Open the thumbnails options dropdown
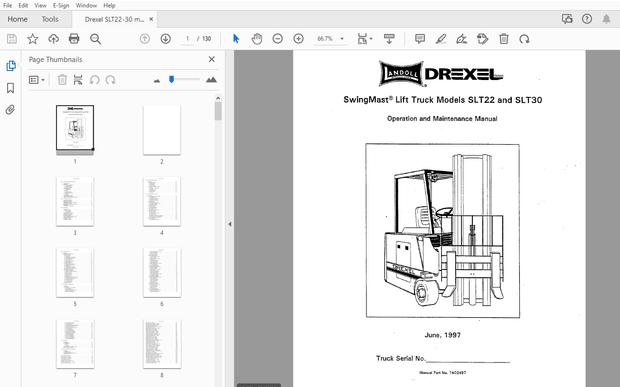This screenshot has height=387, width=620. (36, 80)
